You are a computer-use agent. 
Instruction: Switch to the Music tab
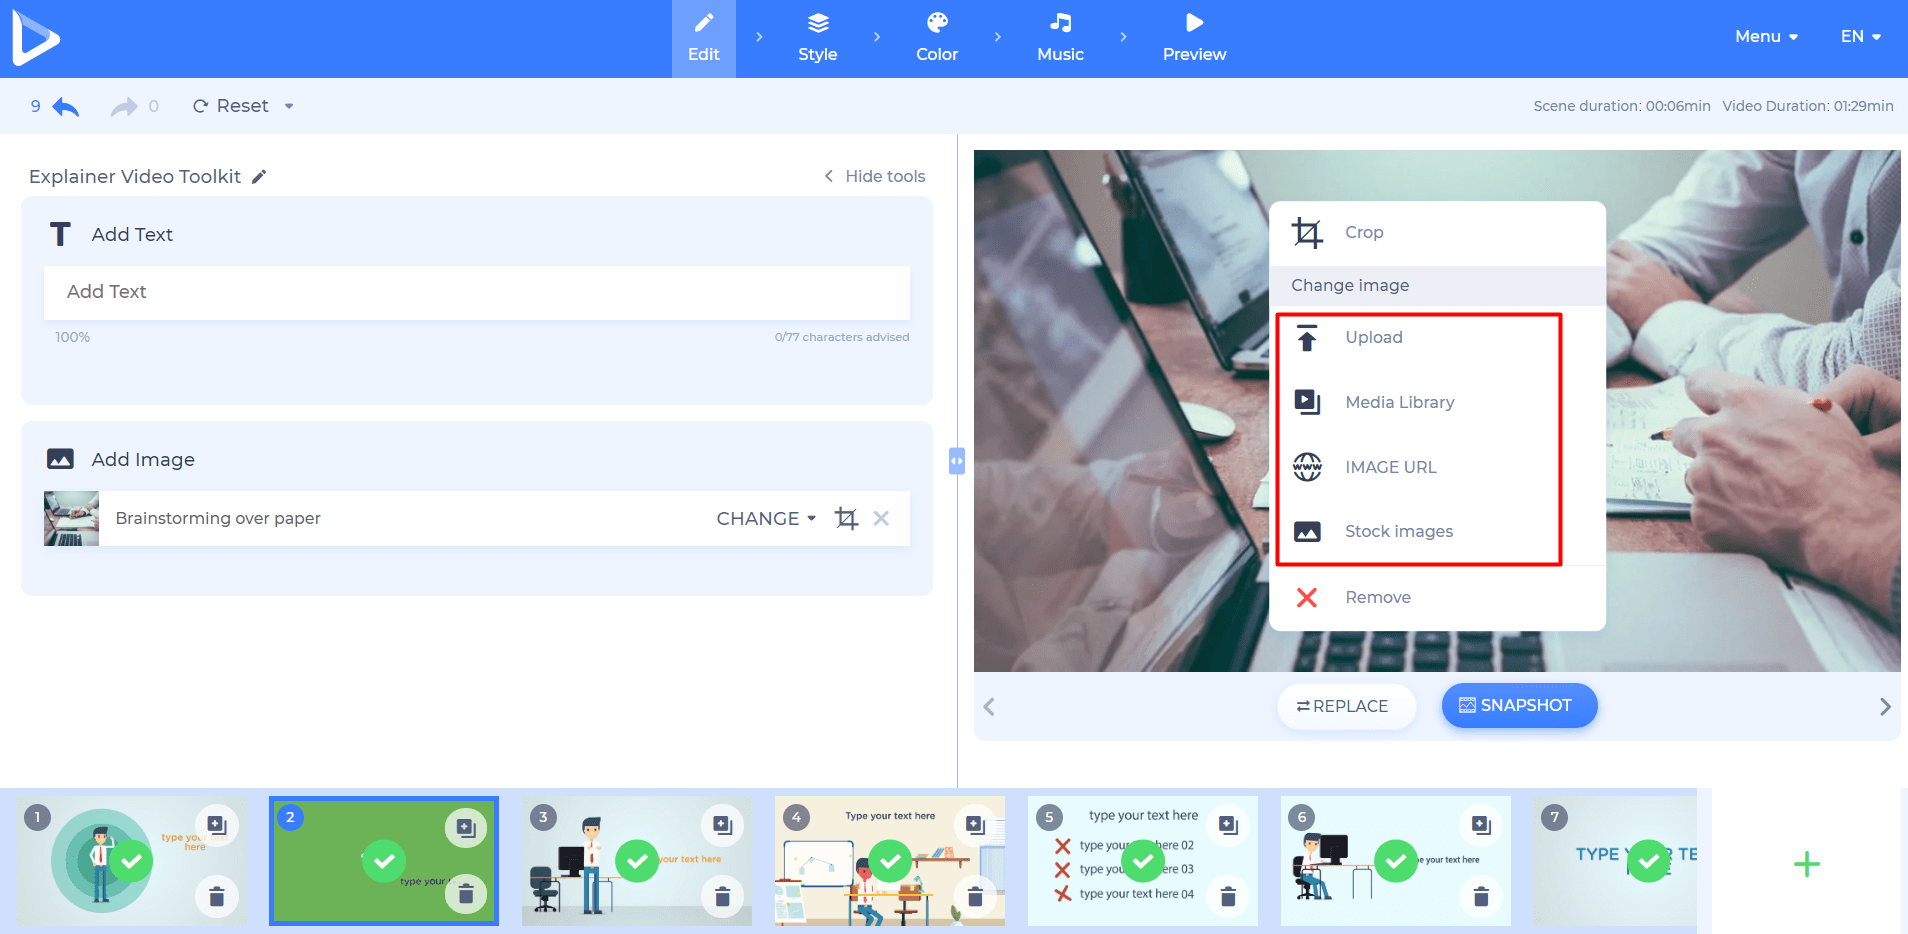tap(1060, 38)
